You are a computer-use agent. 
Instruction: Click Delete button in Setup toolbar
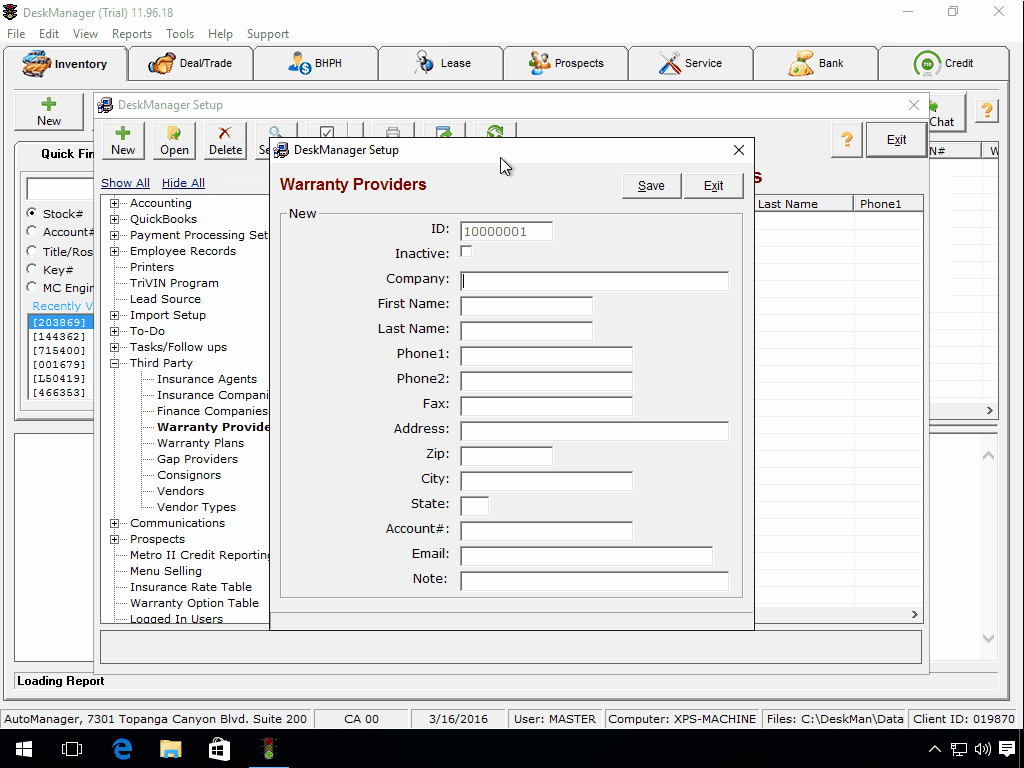[x=225, y=141]
